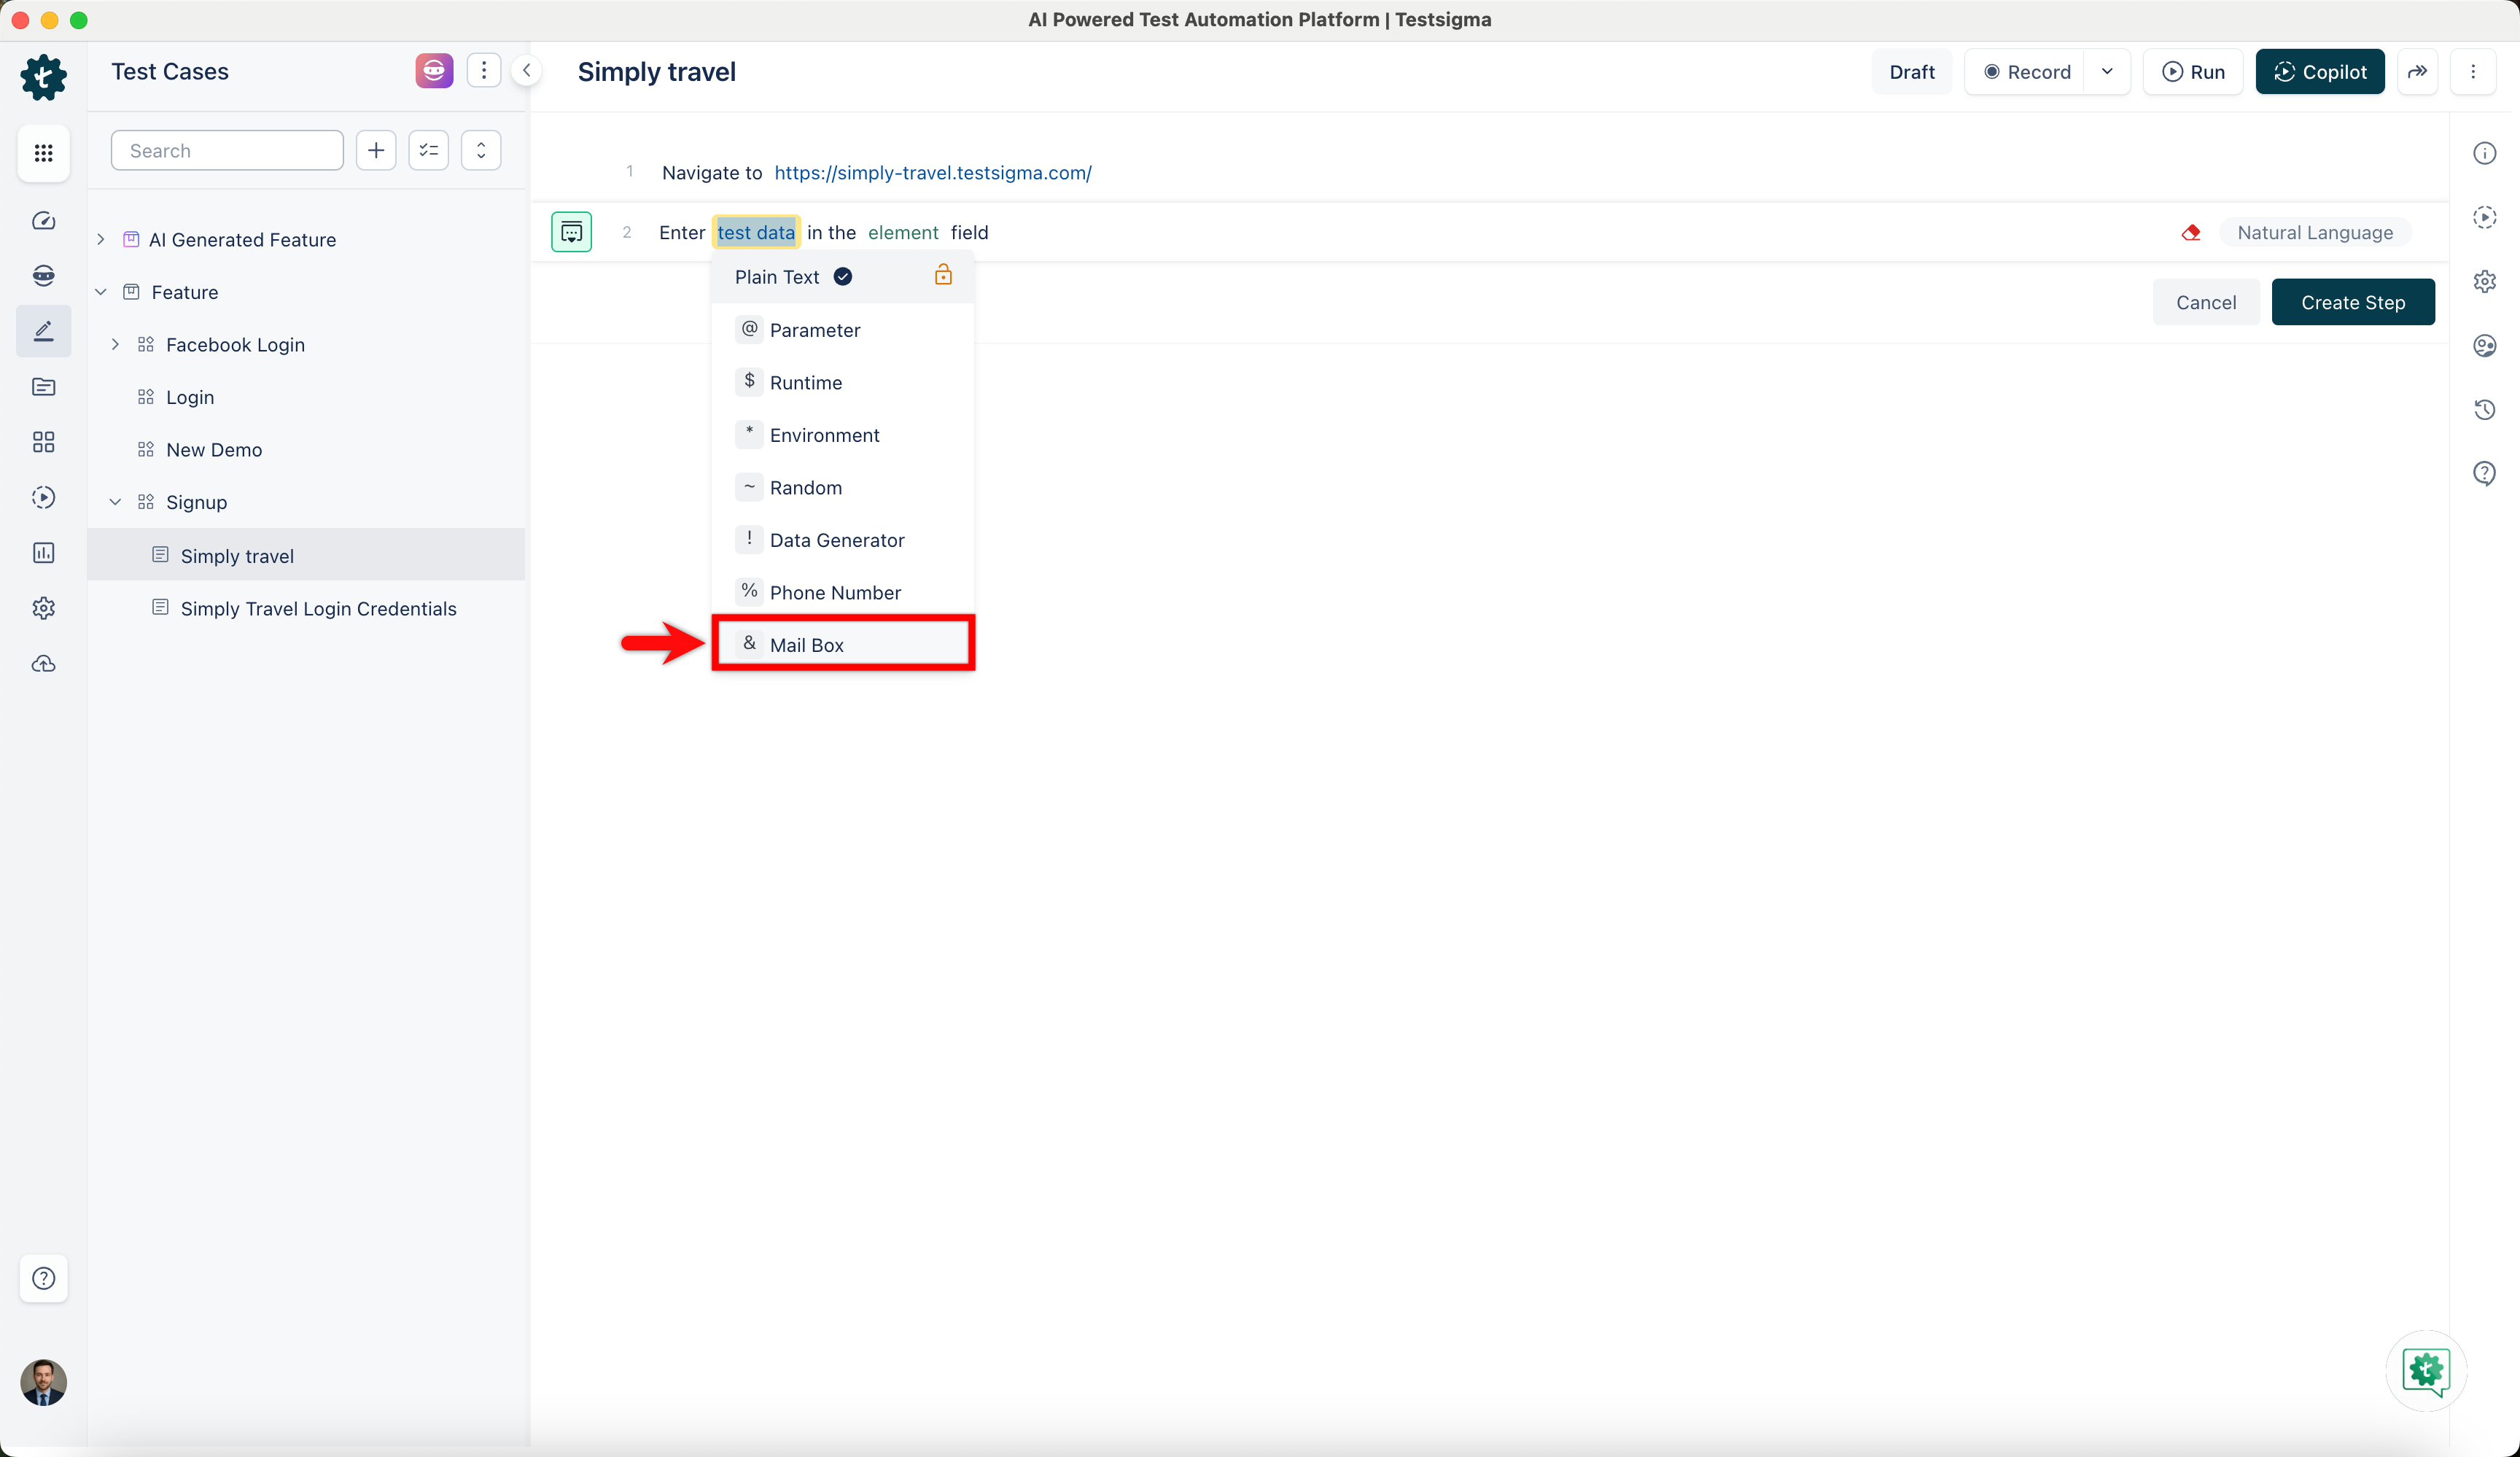
Task: Open the simply-travel.testsigma.com link
Action: [932, 173]
